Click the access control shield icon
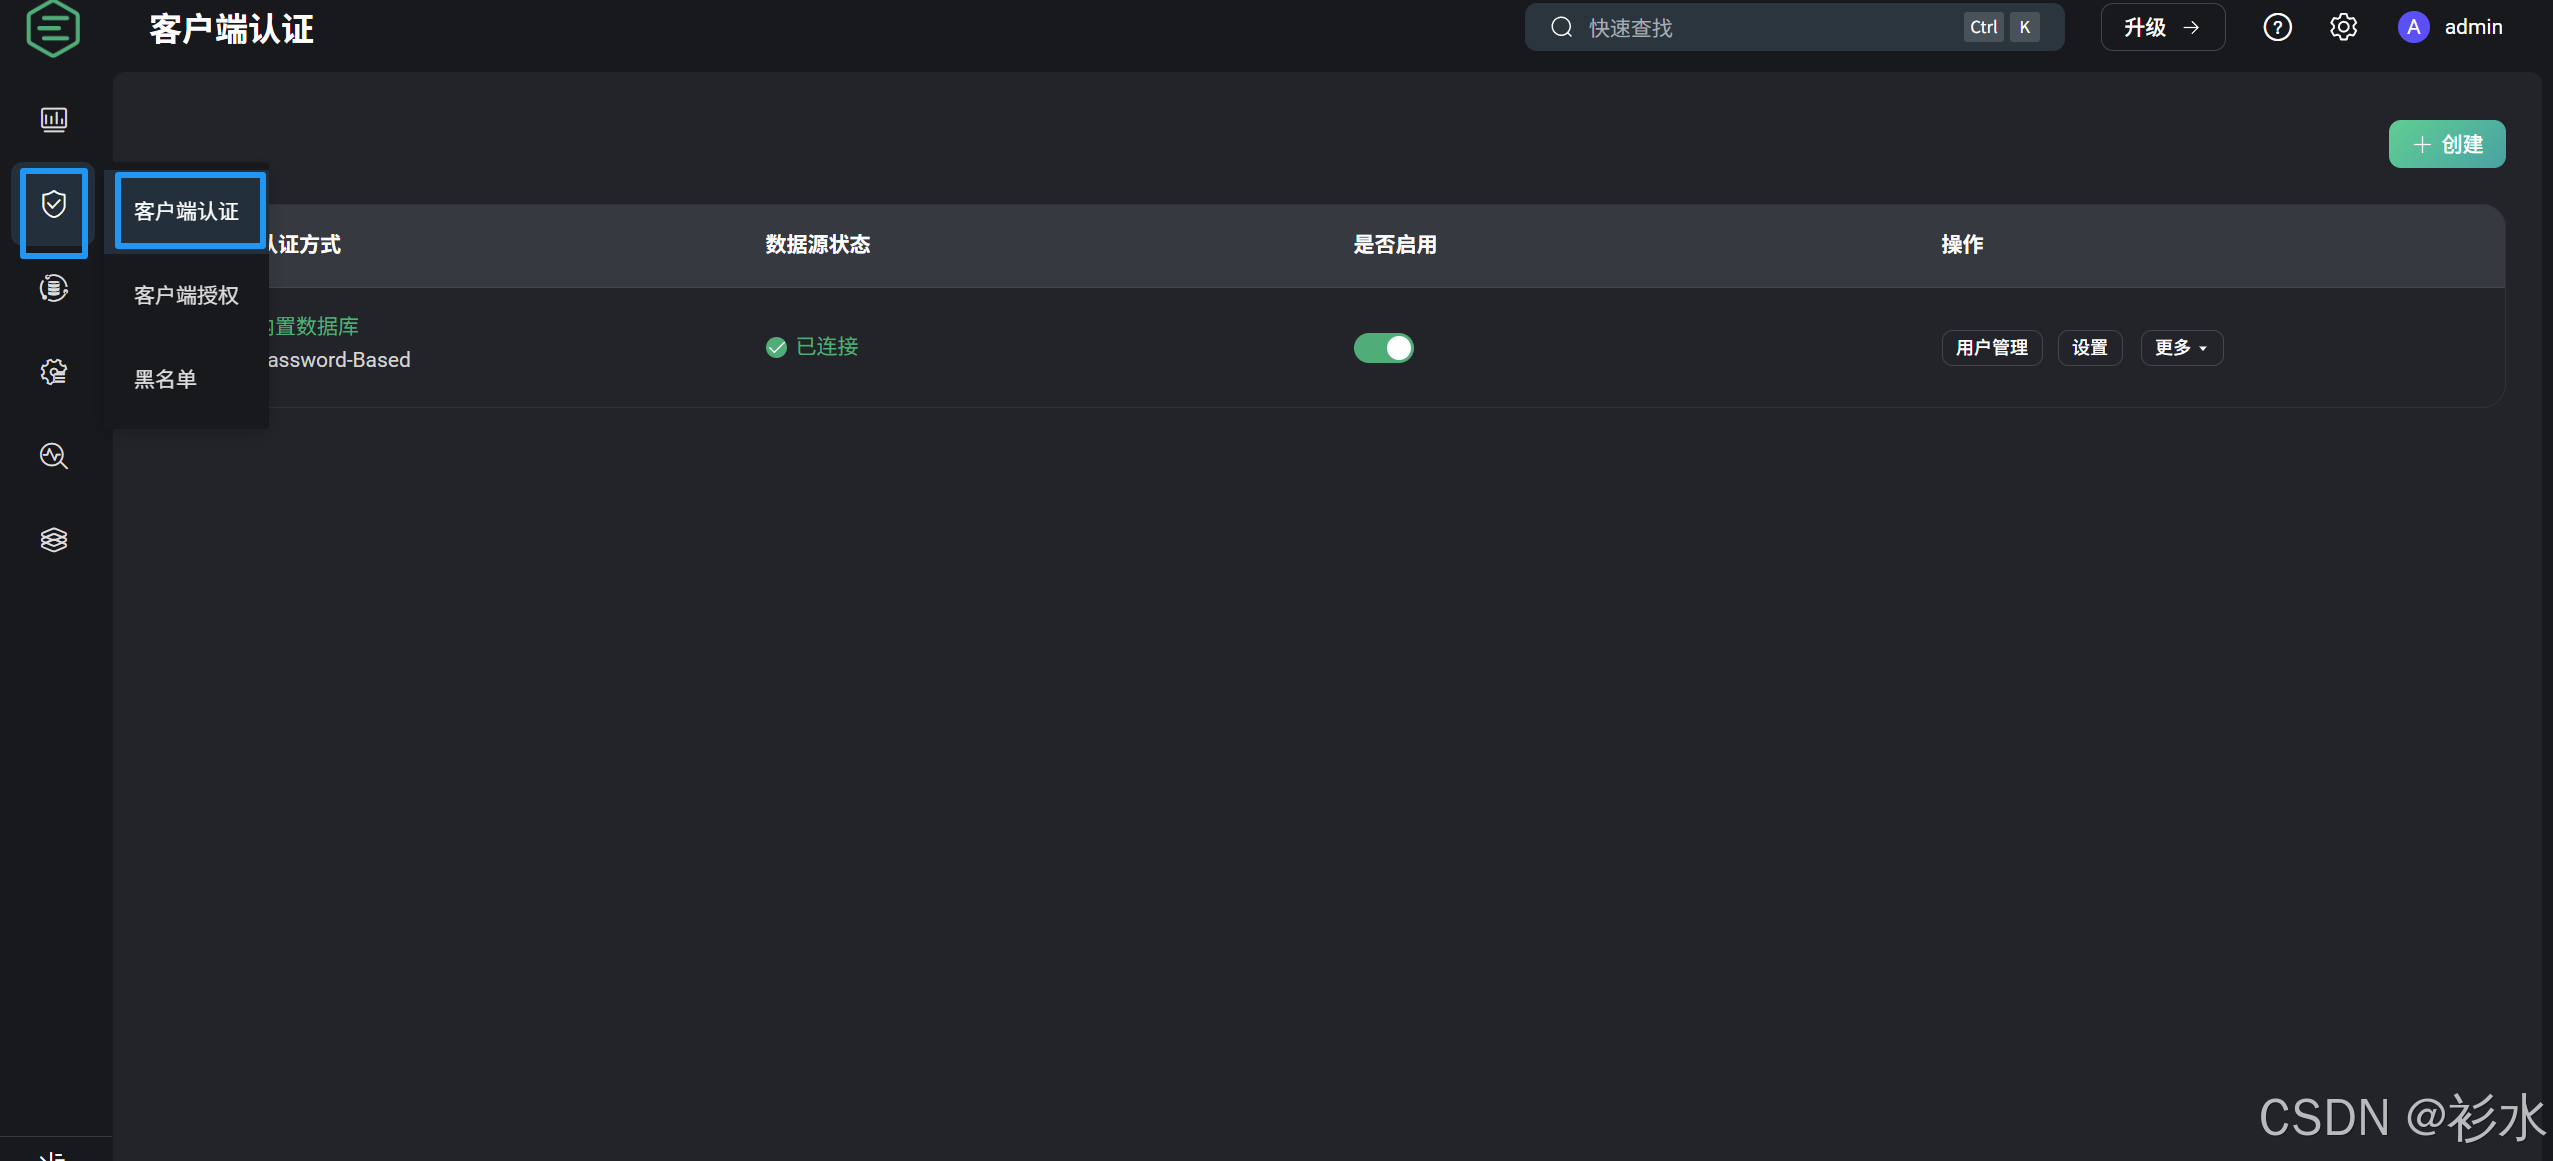Screen dimensions: 2553x1161 tap(54, 205)
